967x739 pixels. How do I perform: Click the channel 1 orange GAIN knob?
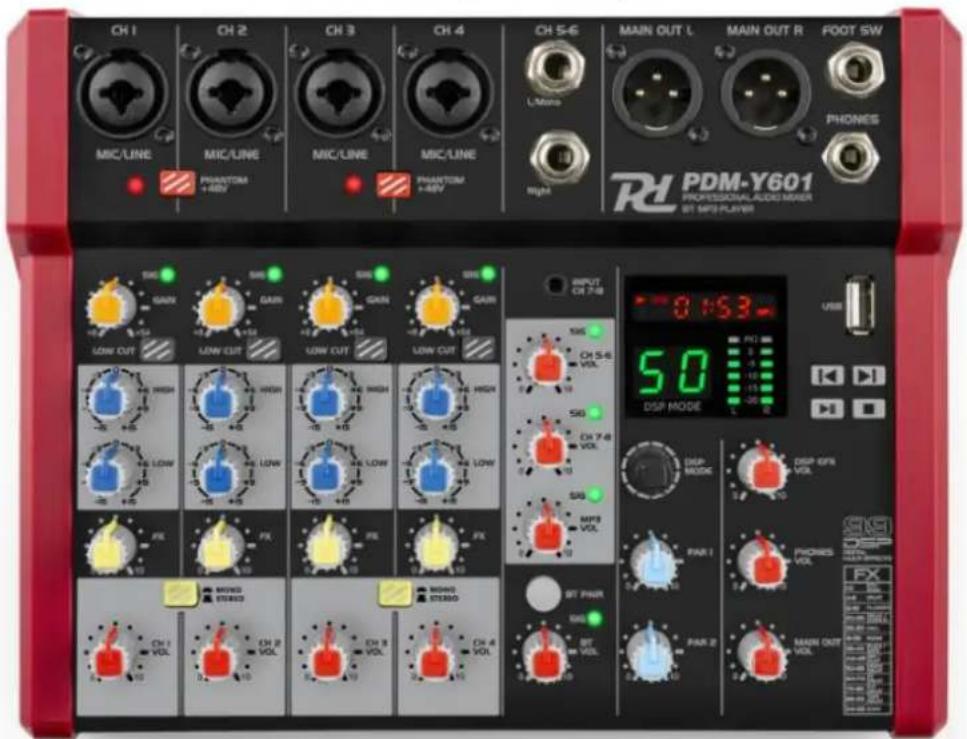click(111, 305)
